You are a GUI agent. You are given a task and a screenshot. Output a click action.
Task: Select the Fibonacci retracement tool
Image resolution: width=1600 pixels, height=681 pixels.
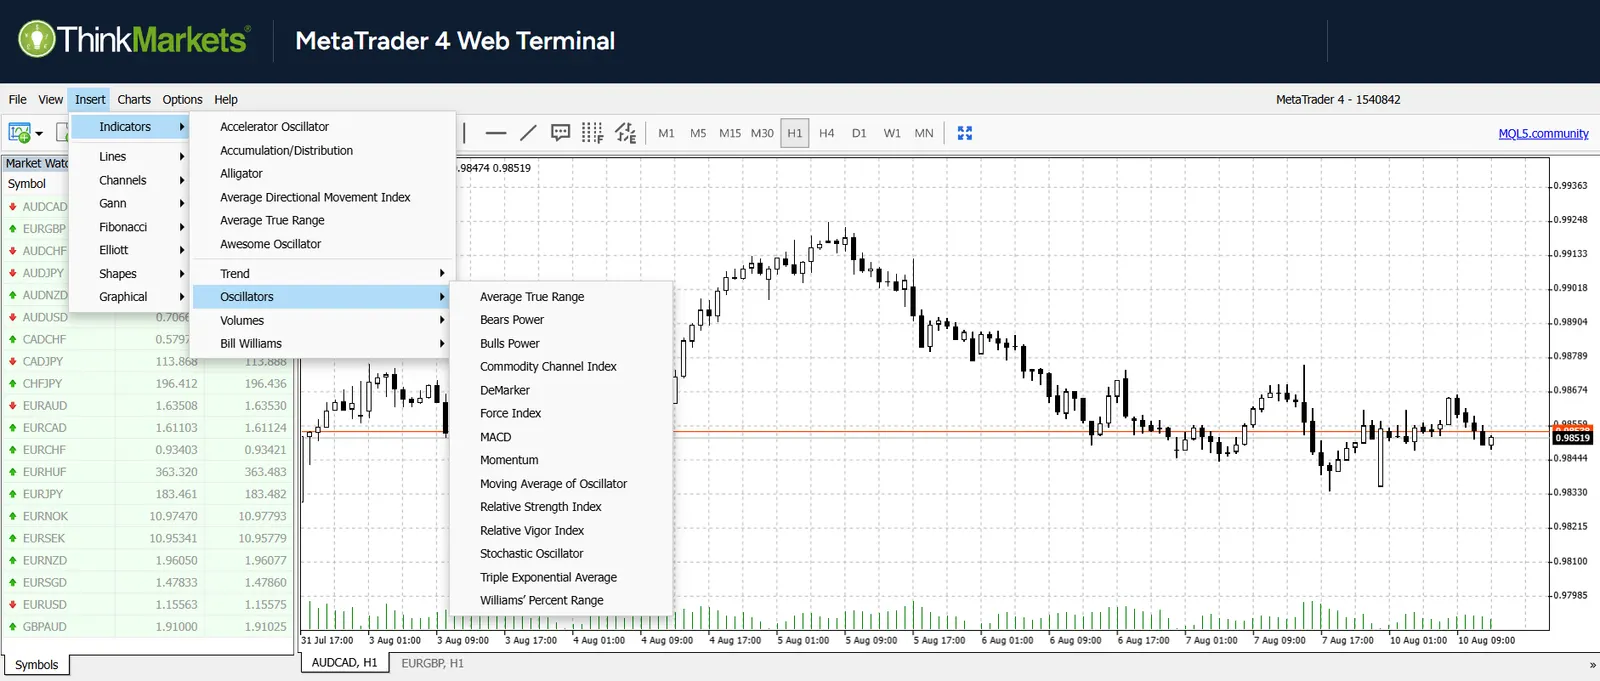[x=593, y=133]
